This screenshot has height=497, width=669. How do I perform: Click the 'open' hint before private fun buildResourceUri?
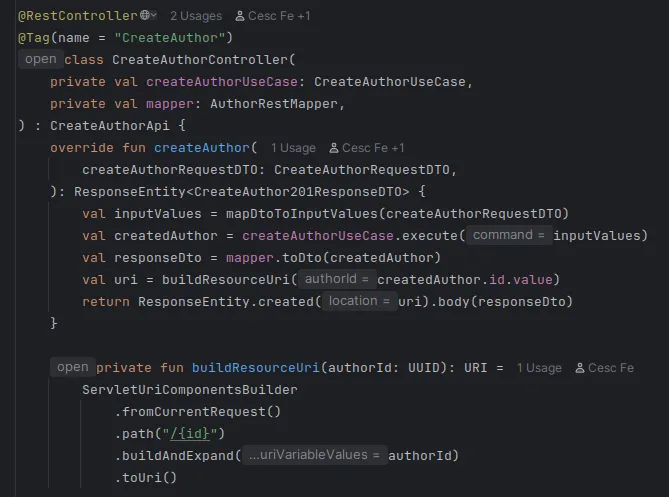coord(73,367)
